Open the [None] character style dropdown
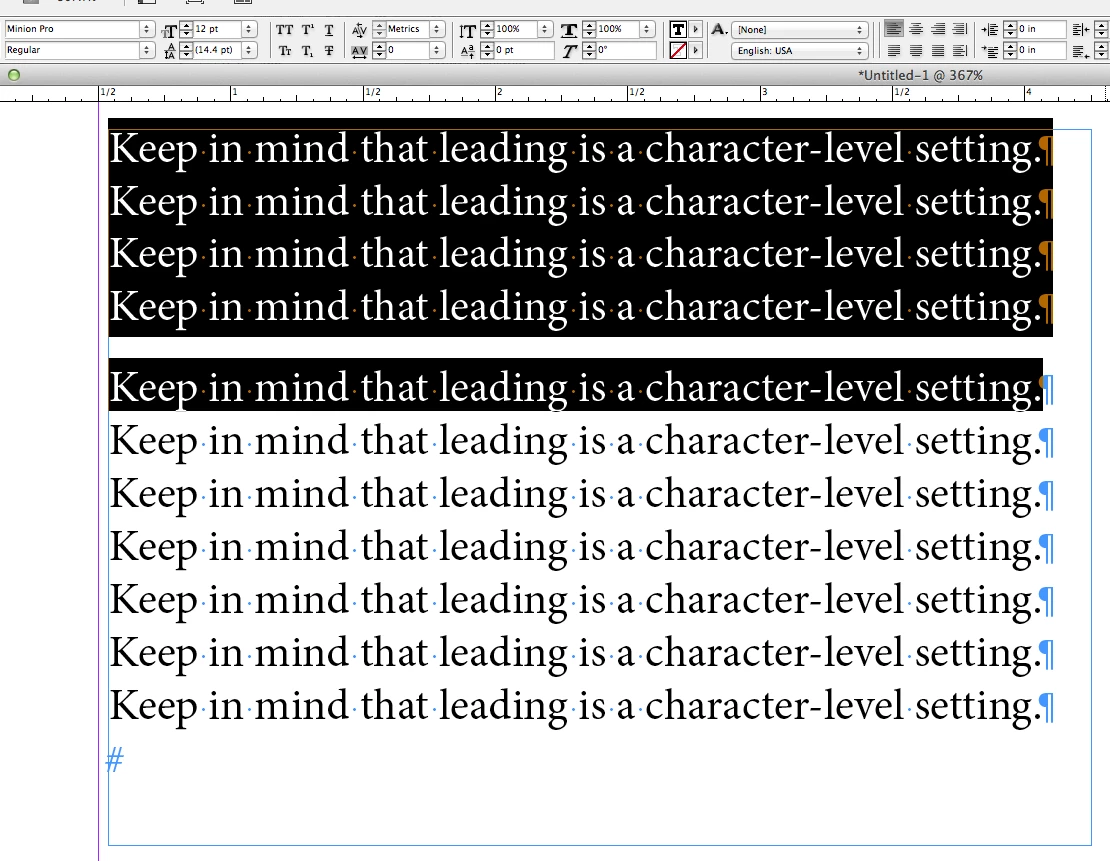This screenshot has height=861, width=1110. click(x=799, y=30)
